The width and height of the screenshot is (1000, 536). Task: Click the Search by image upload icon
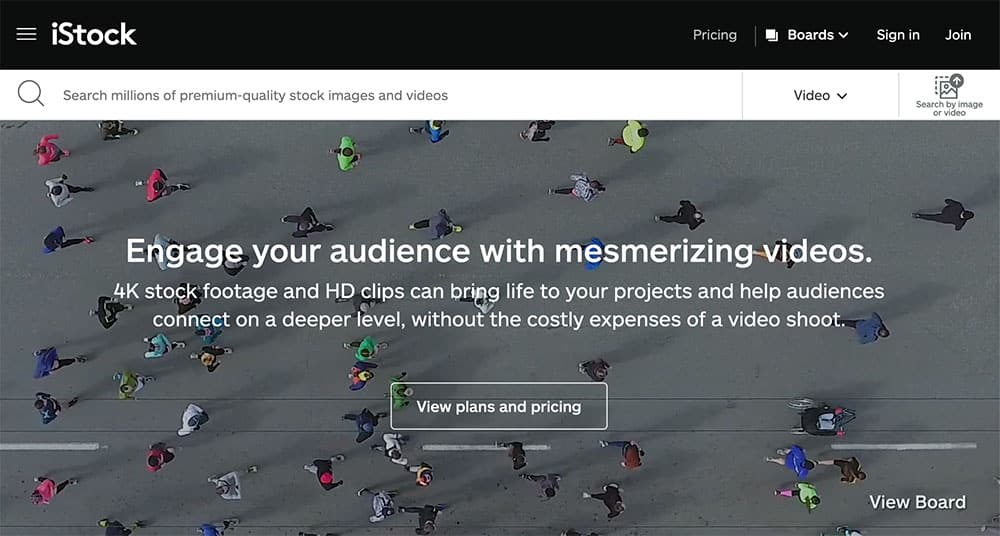tap(948, 87)
